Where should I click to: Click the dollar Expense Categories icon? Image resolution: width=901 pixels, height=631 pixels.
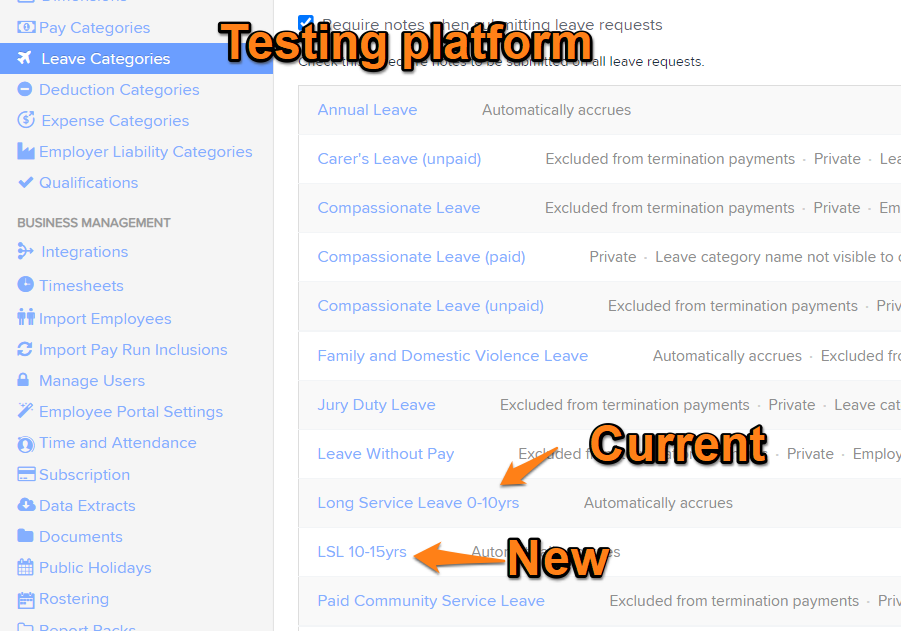[26, 120]
